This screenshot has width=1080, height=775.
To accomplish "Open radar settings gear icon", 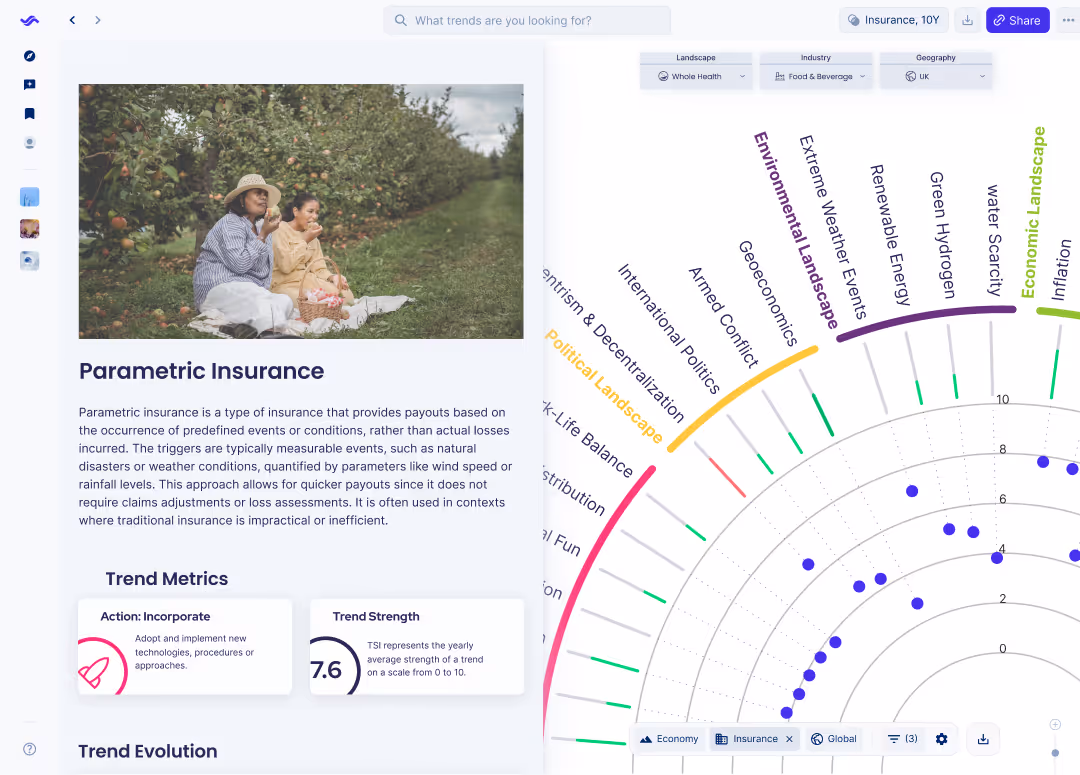I will pyautogui.click(x=942, y=739).
